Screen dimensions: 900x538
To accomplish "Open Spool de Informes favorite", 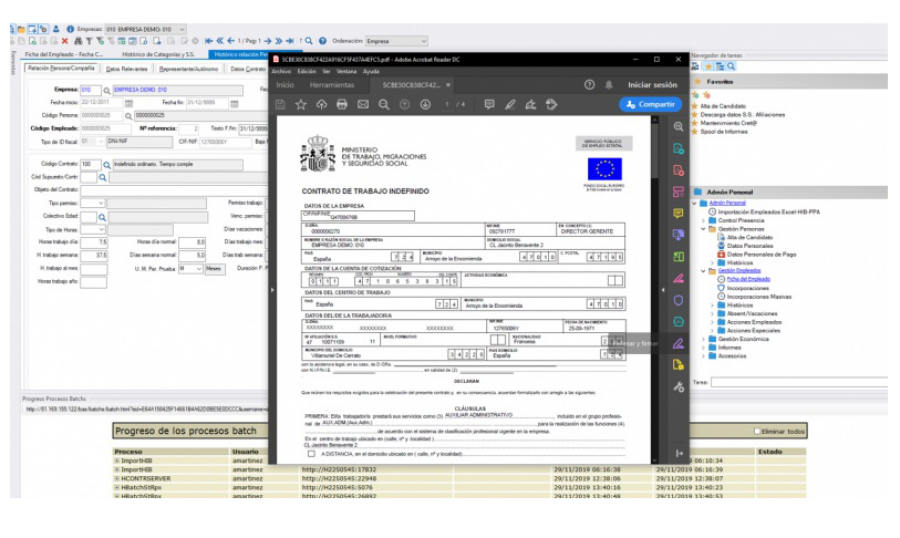I will click(x=724, y=131).
